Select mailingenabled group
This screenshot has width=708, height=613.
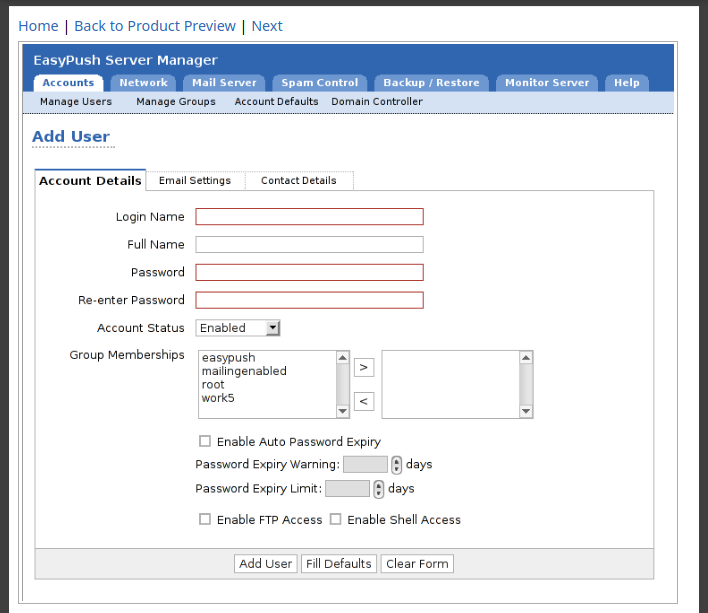[x=244, y=371]
